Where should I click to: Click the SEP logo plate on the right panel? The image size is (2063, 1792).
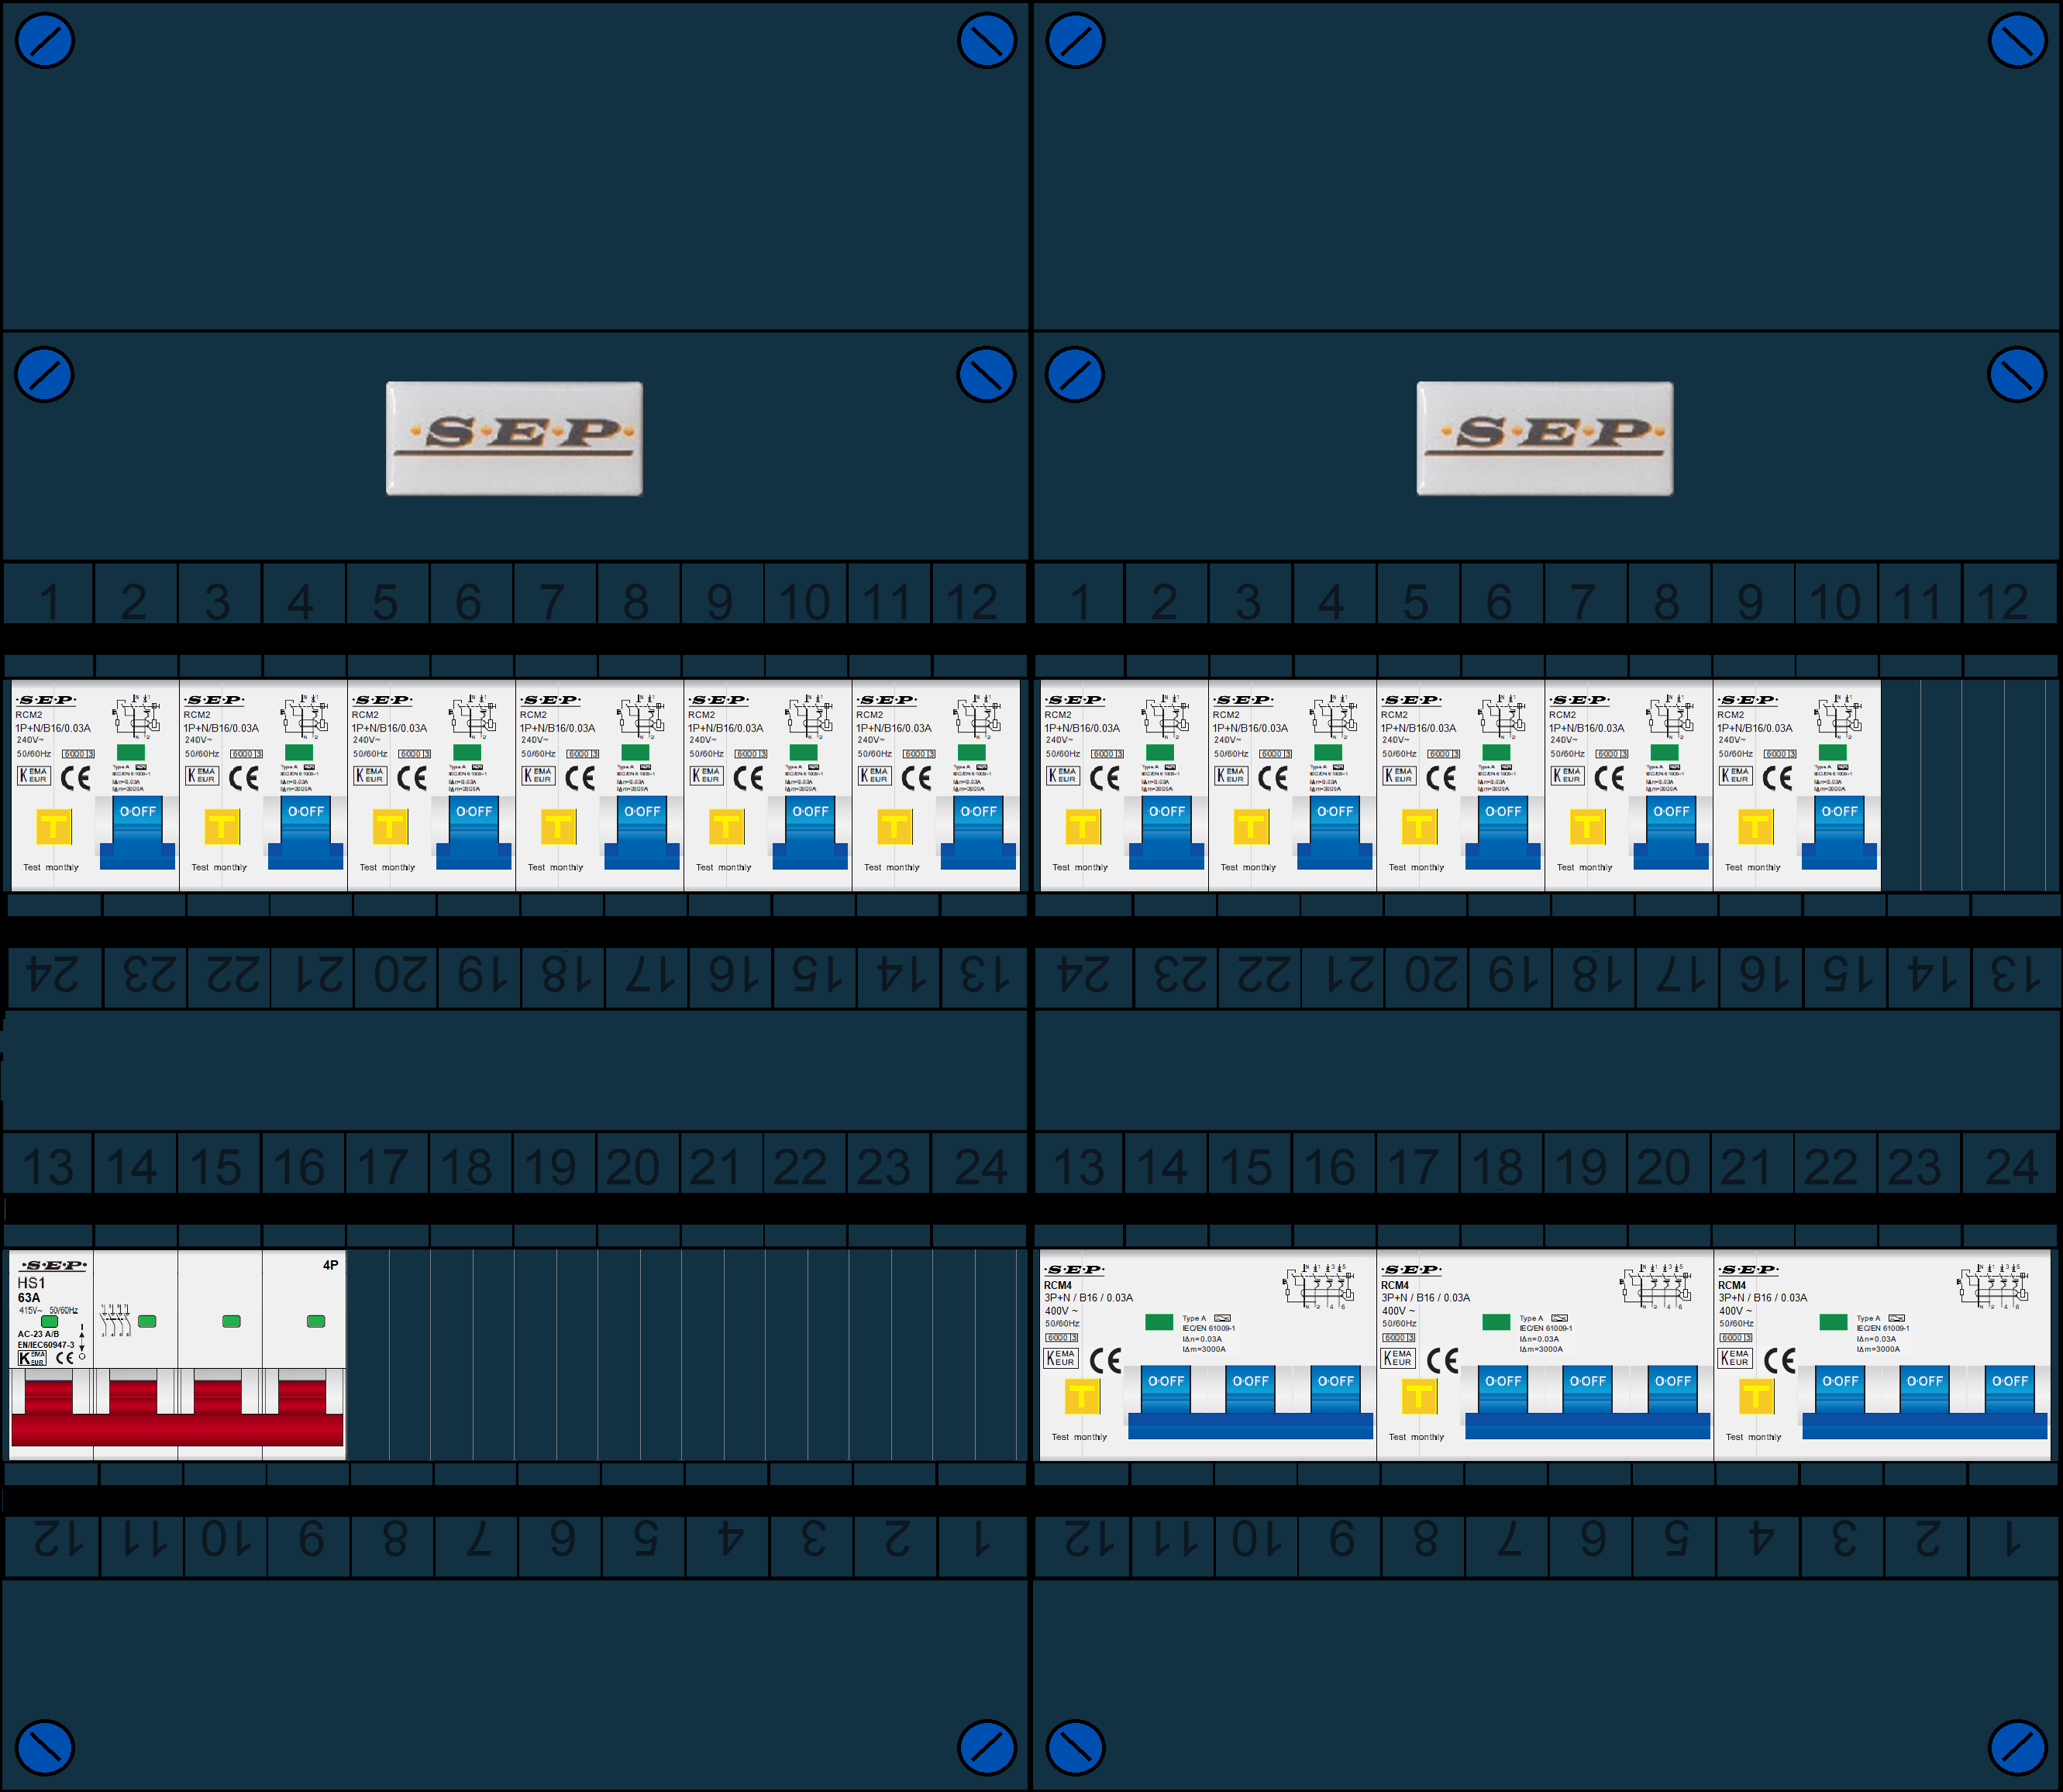(x=1544, y=438)
